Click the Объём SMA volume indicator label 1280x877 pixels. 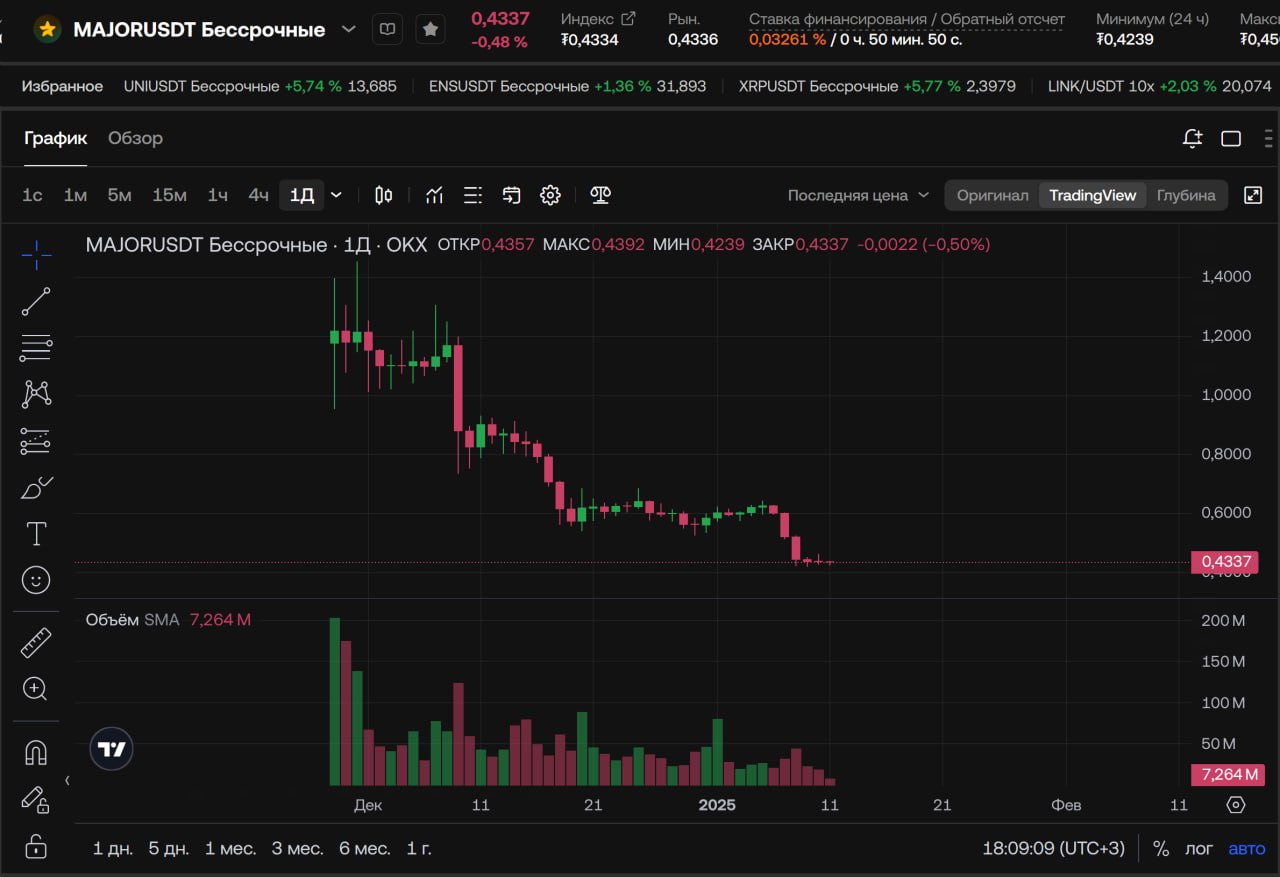[x=132, y=620]
